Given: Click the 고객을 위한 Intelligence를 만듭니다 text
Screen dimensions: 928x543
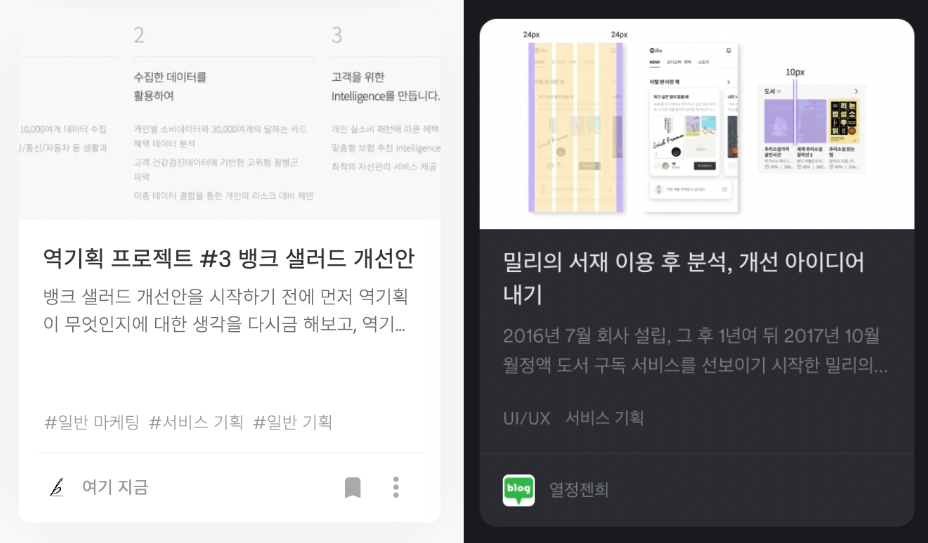Looking at the screenshot, I should click(385, 86).
